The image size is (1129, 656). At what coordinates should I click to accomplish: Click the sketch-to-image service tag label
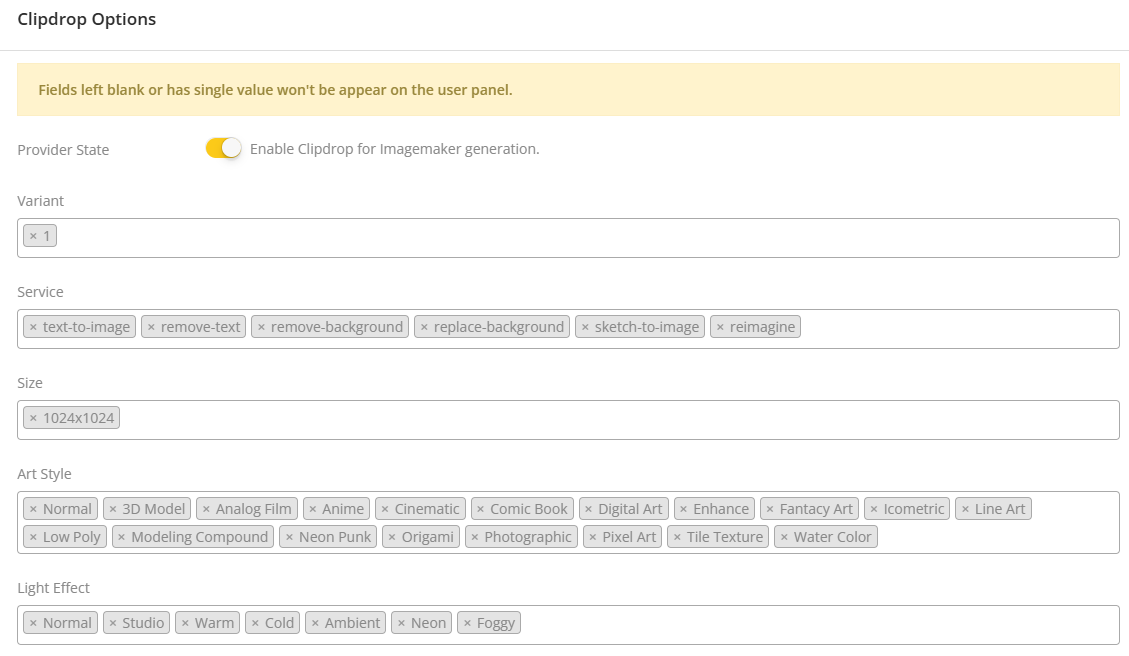[646, 327]
